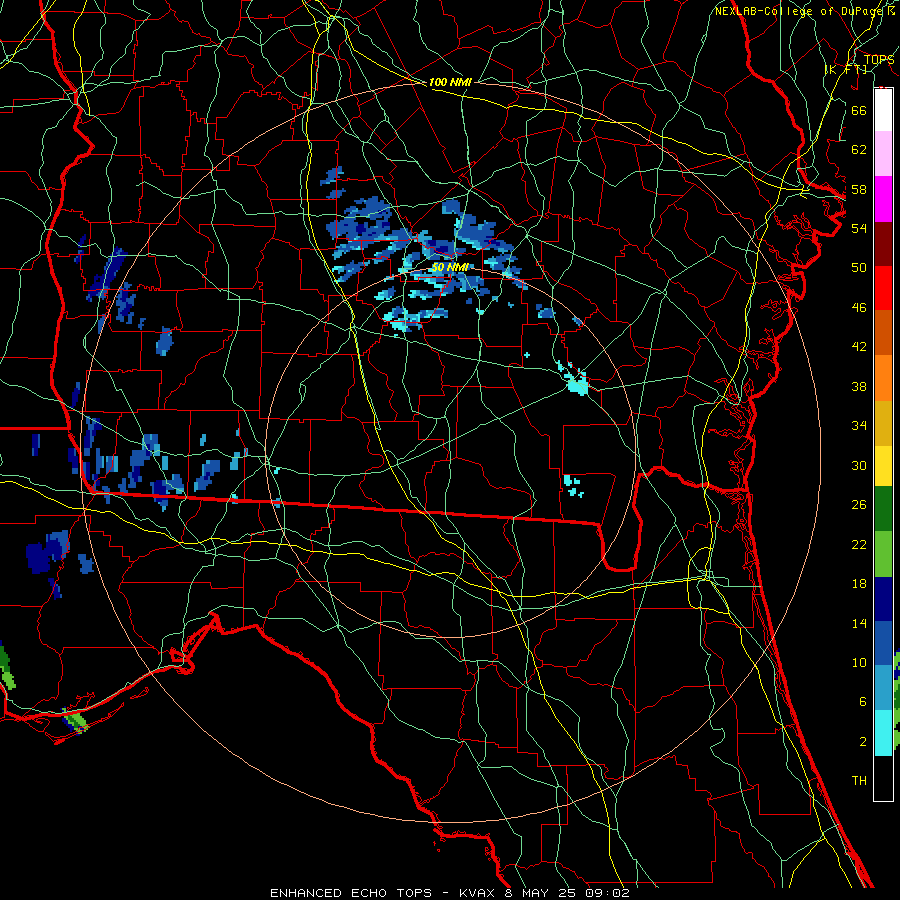Select the light green legend swatch

click(883, 554)
